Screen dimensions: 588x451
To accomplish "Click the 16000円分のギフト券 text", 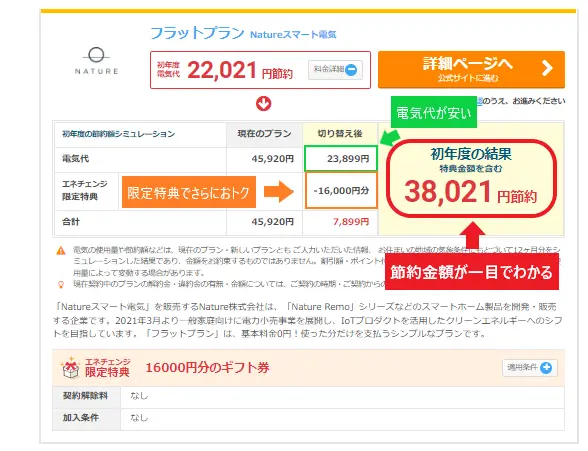I will click(x=207, y=368).
